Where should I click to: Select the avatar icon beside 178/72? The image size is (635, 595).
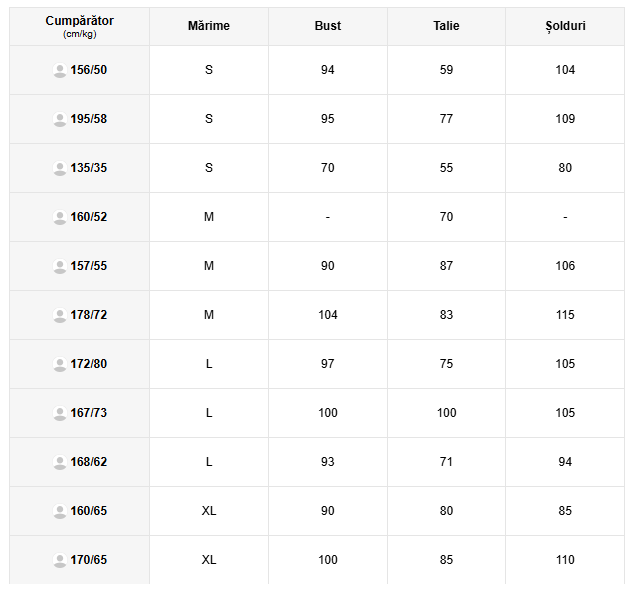click(60, 315)
